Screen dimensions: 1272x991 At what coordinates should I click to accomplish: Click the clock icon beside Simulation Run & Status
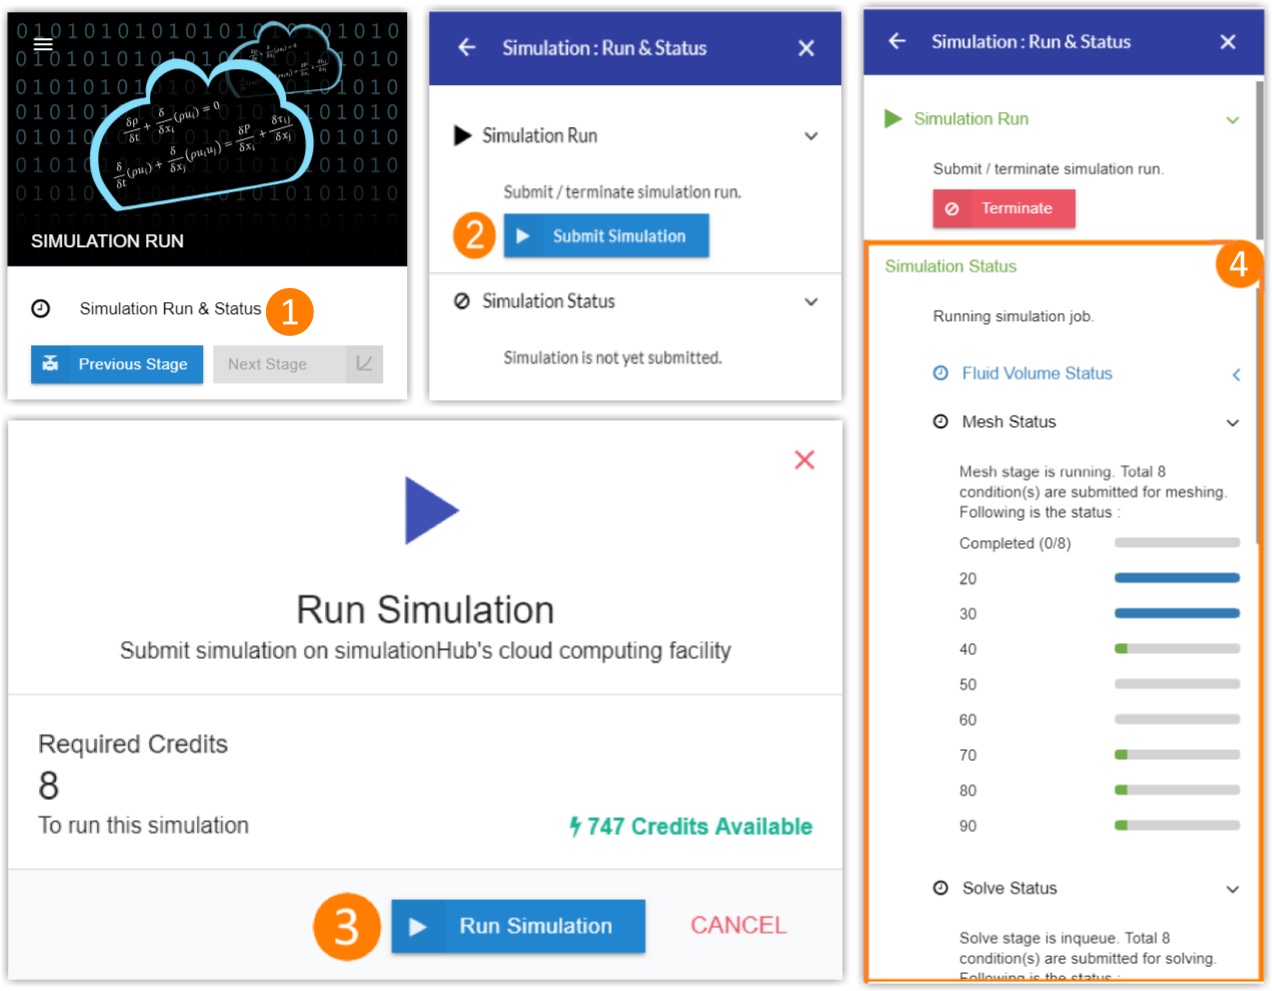(x=41, y=309)
